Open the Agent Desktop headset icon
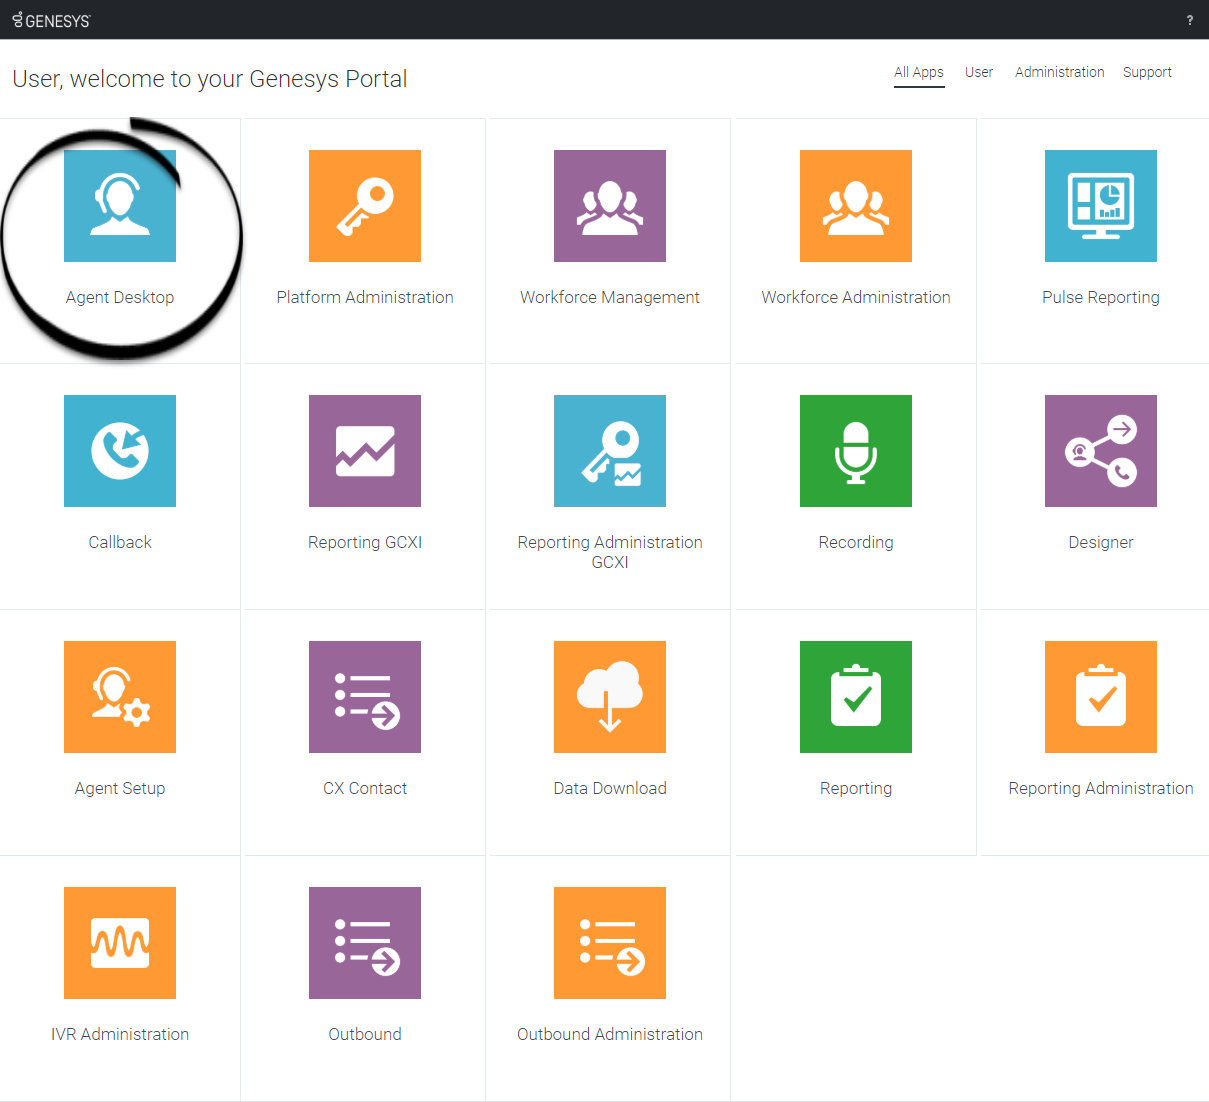This screenshot has height=1102, width=1209. coord(120,206)
